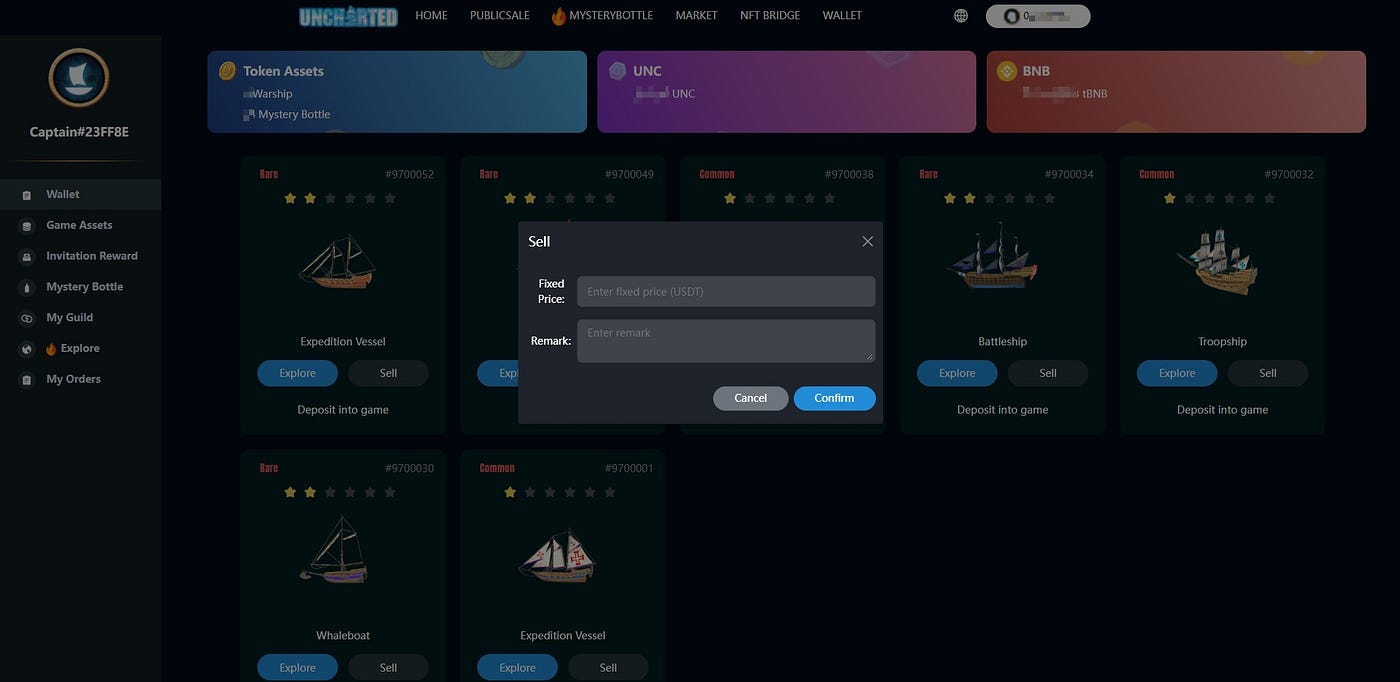
Task: Select Mystery Bottle in the sidebar
Action: click(x=80, y=287)
